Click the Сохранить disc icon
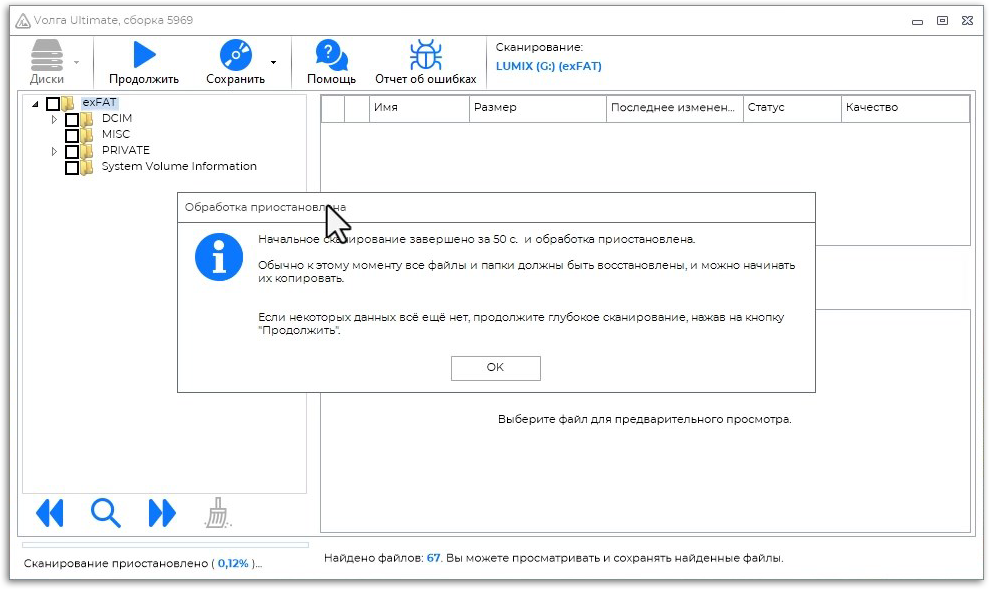Image resolution: width=989 pixels, height=589 pixels. point(235,55)
